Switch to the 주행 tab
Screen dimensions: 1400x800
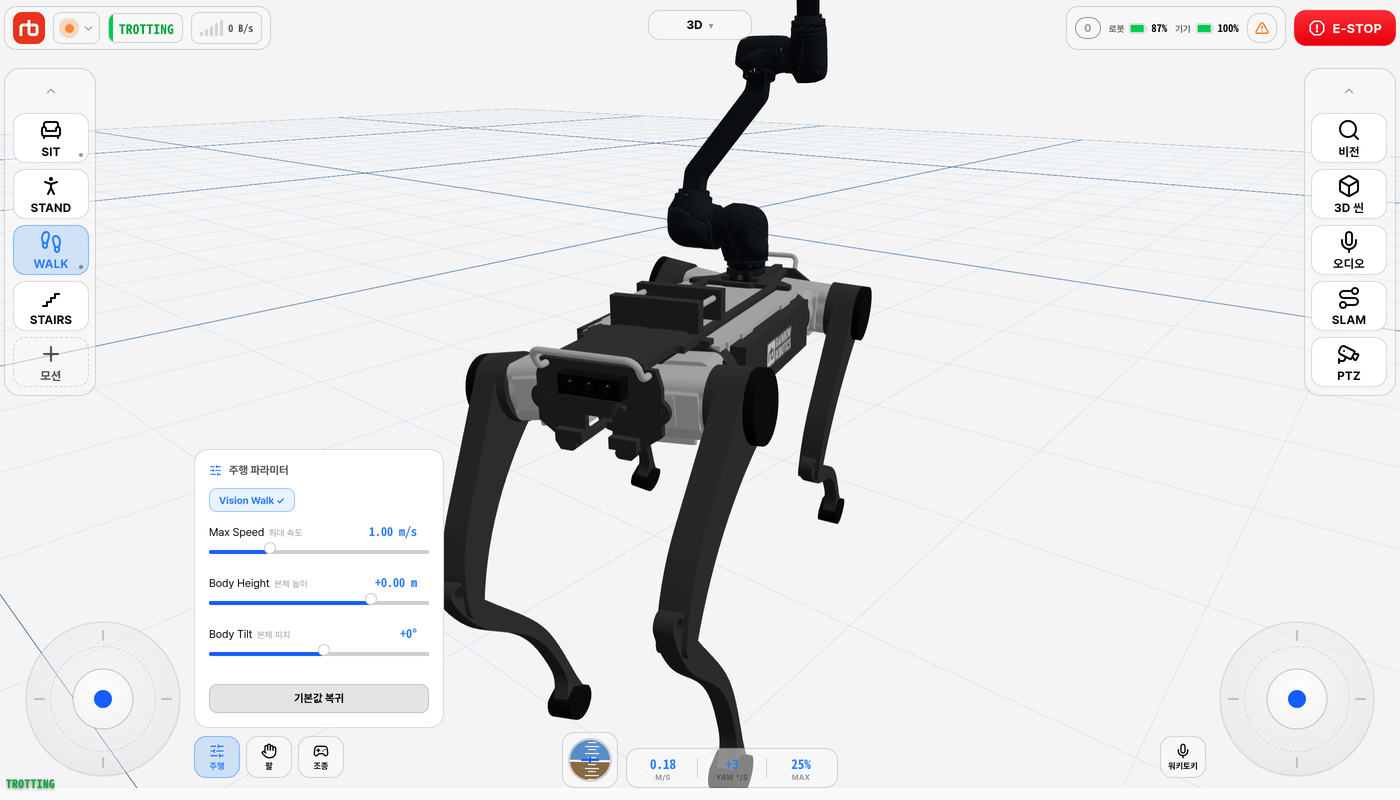pos(217,757)
